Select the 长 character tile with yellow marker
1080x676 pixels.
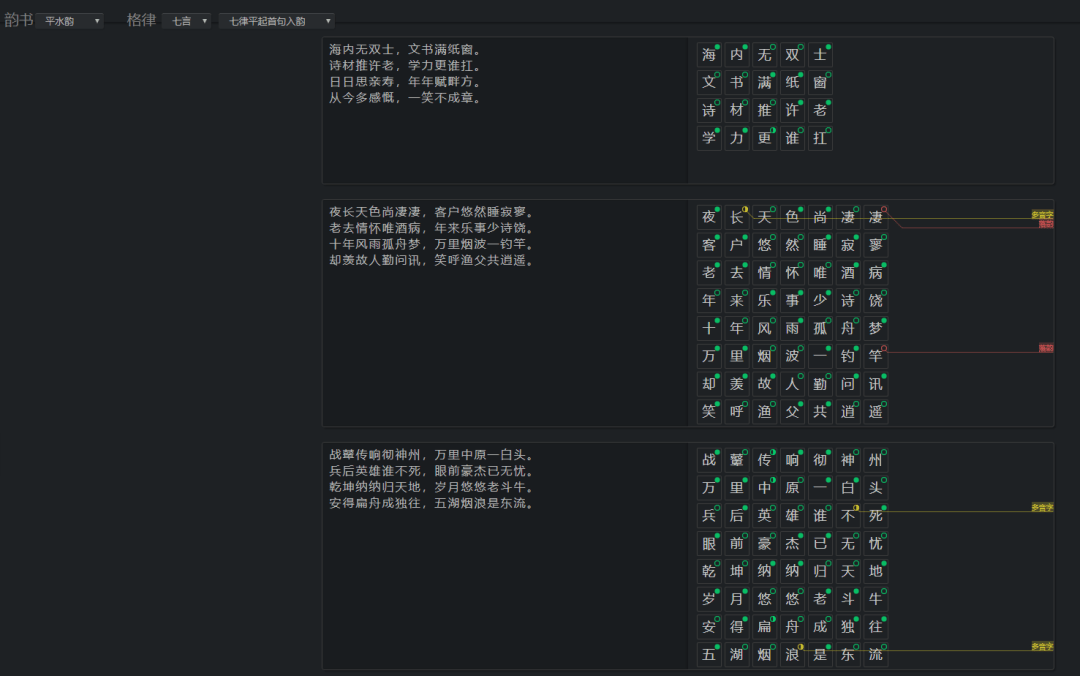click(x=737, y=217)
